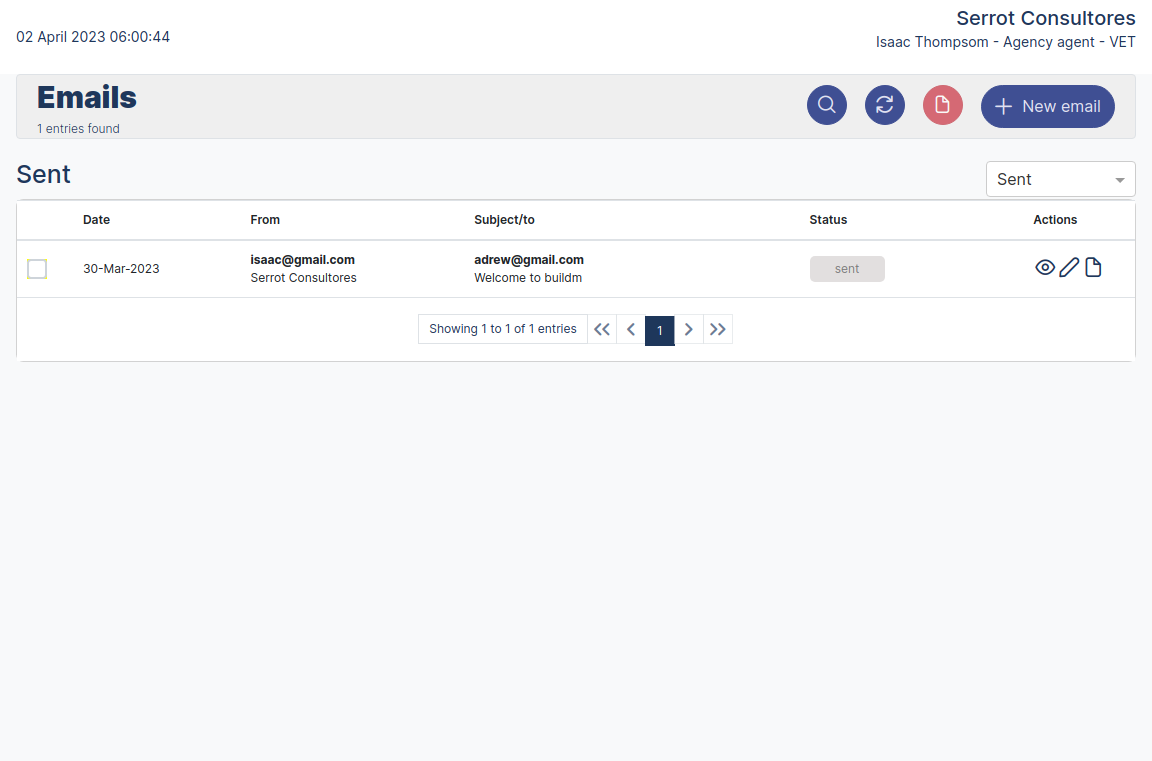Click the sent status badge
Screen dimensions: 1152x761
click(847, 268)
